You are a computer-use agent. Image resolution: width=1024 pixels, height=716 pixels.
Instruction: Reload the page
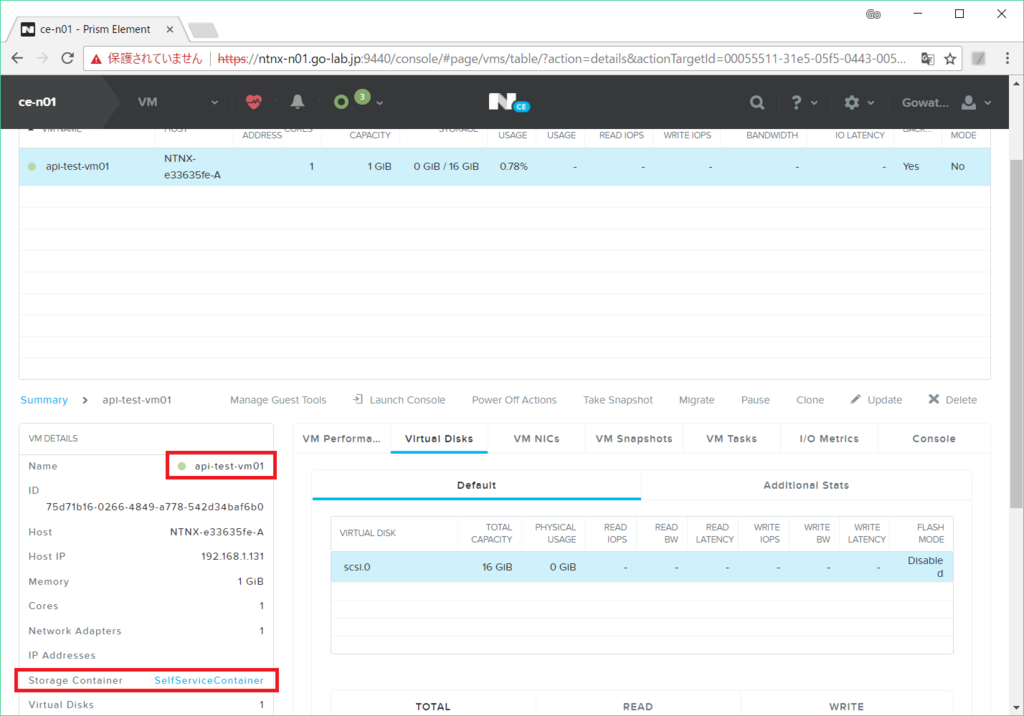tap(67, 58)
